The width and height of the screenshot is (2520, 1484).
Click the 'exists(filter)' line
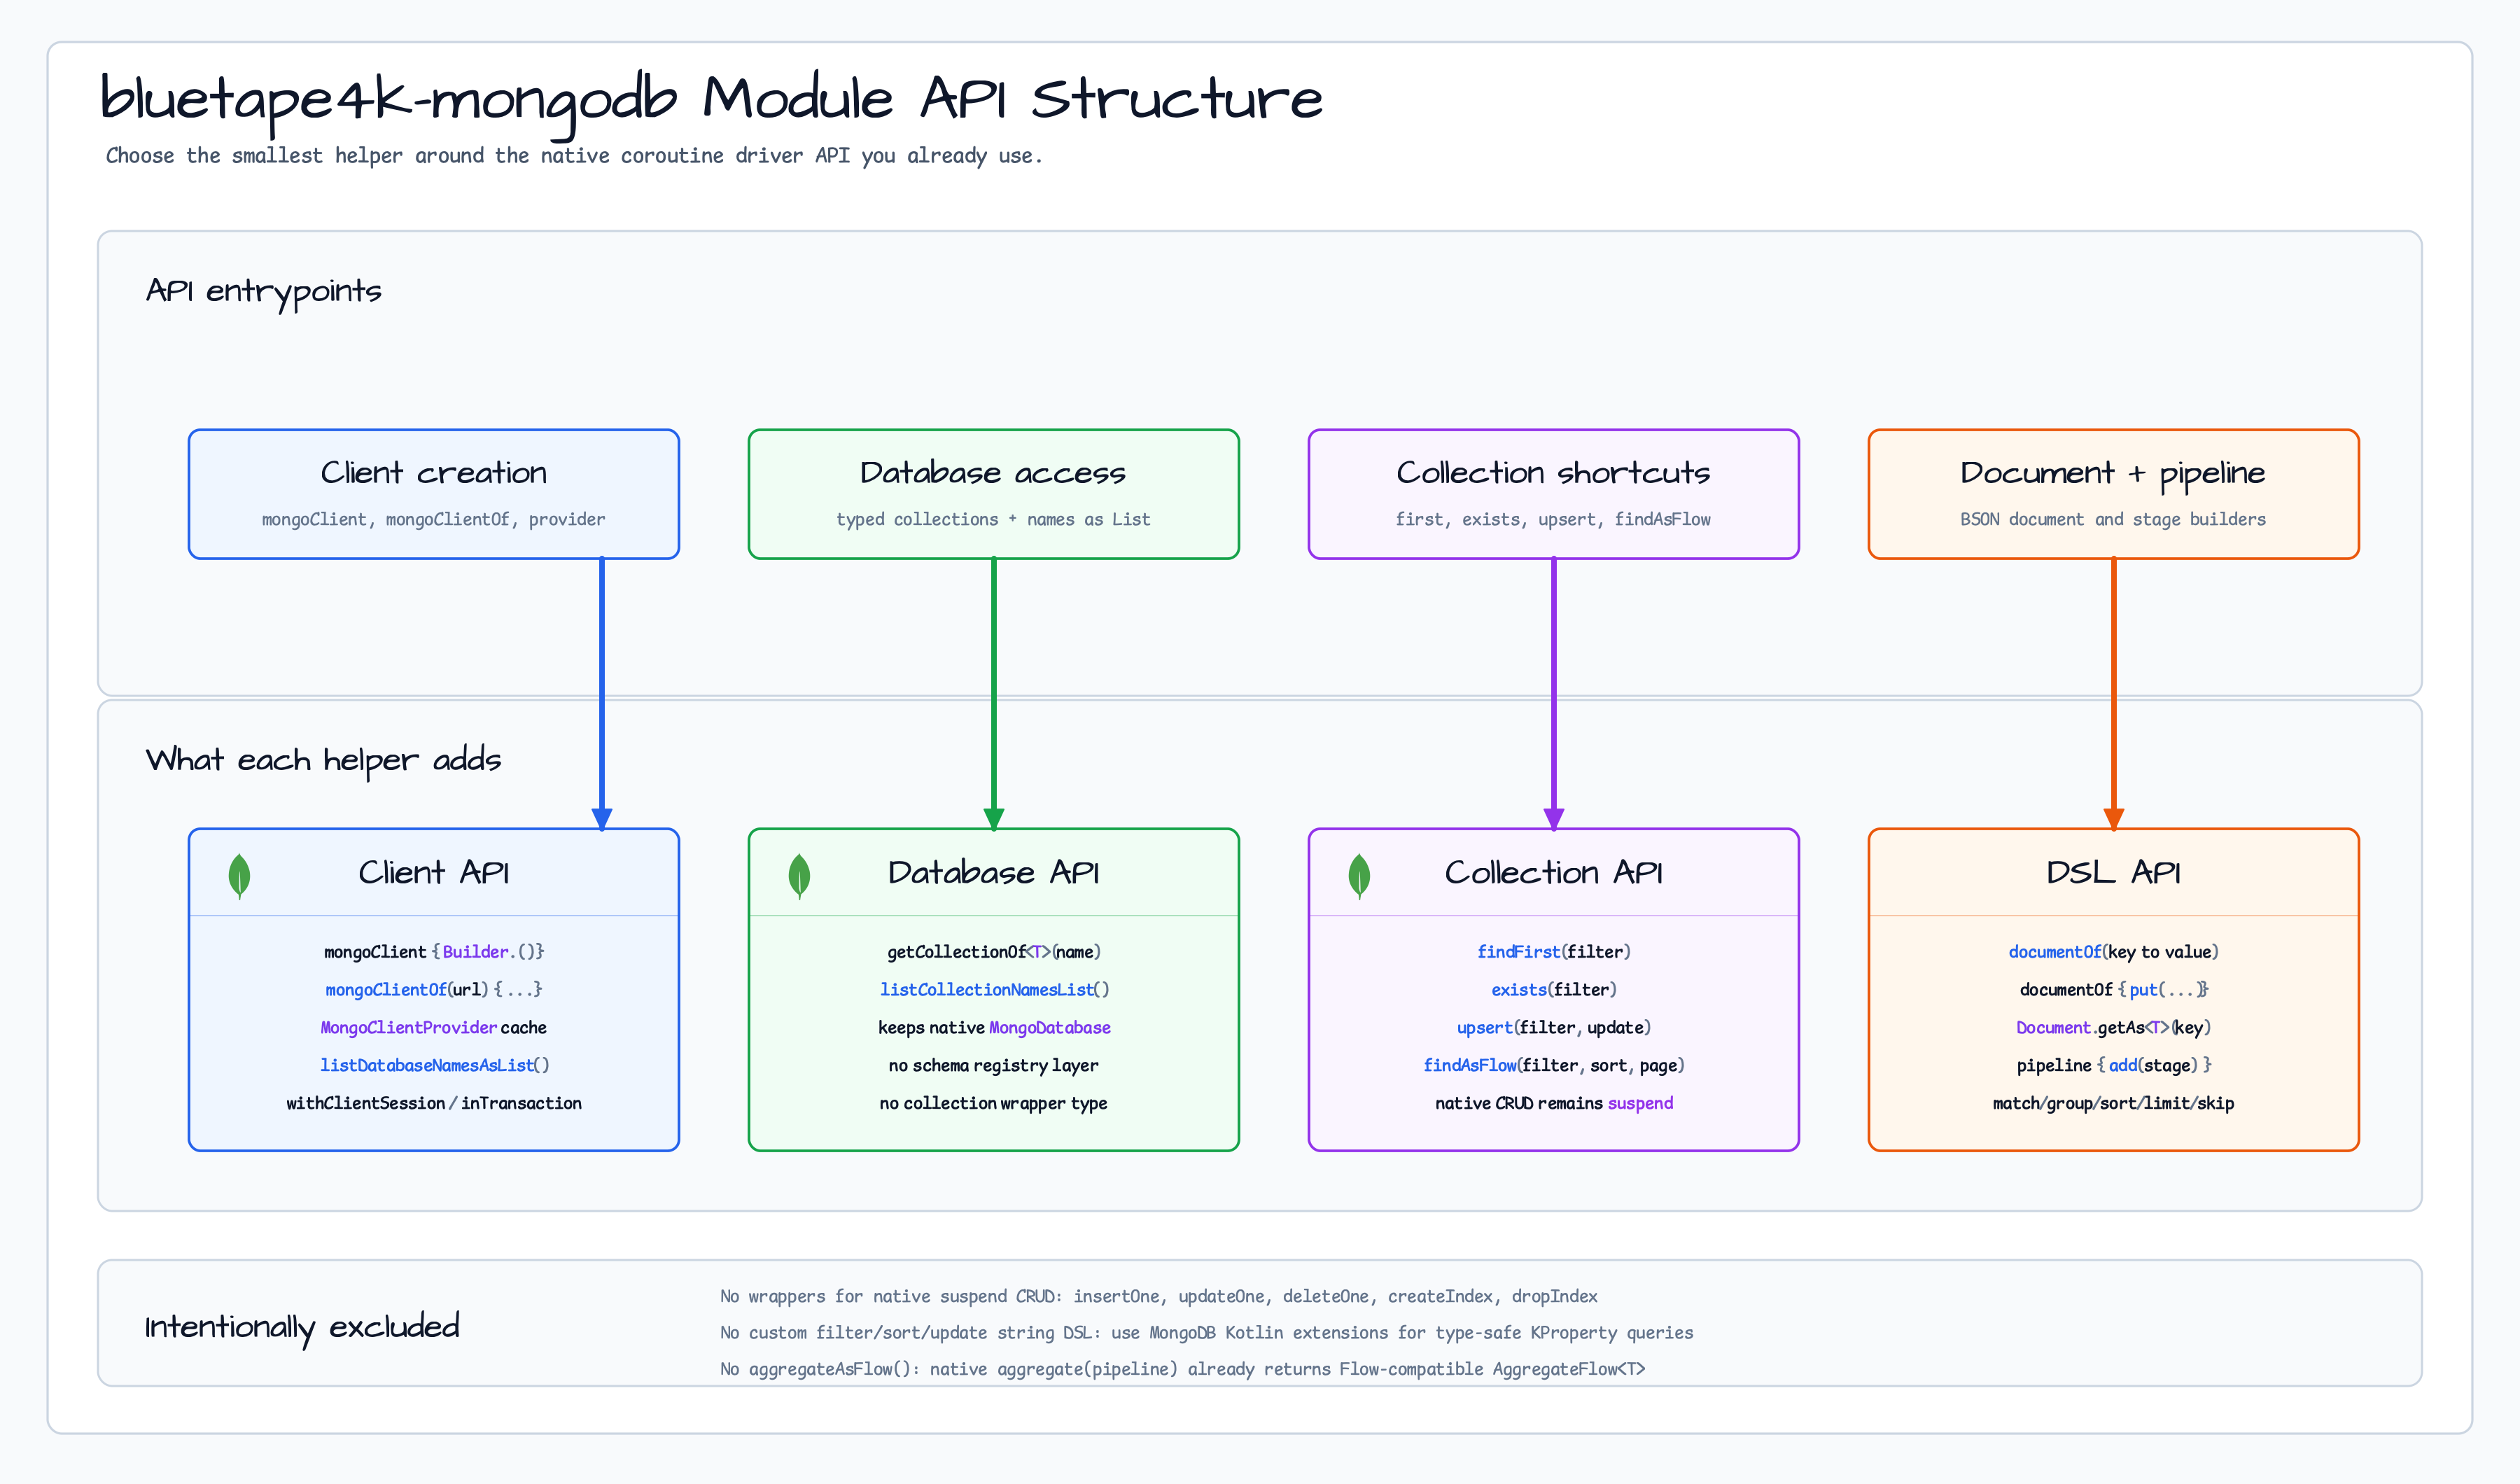tap(1554, 990)
